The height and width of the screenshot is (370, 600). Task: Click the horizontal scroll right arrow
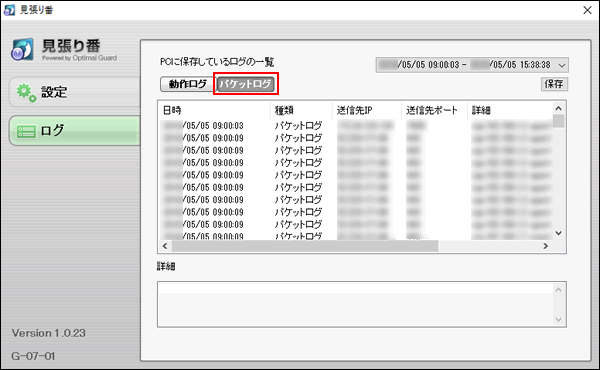pos(546,246)
